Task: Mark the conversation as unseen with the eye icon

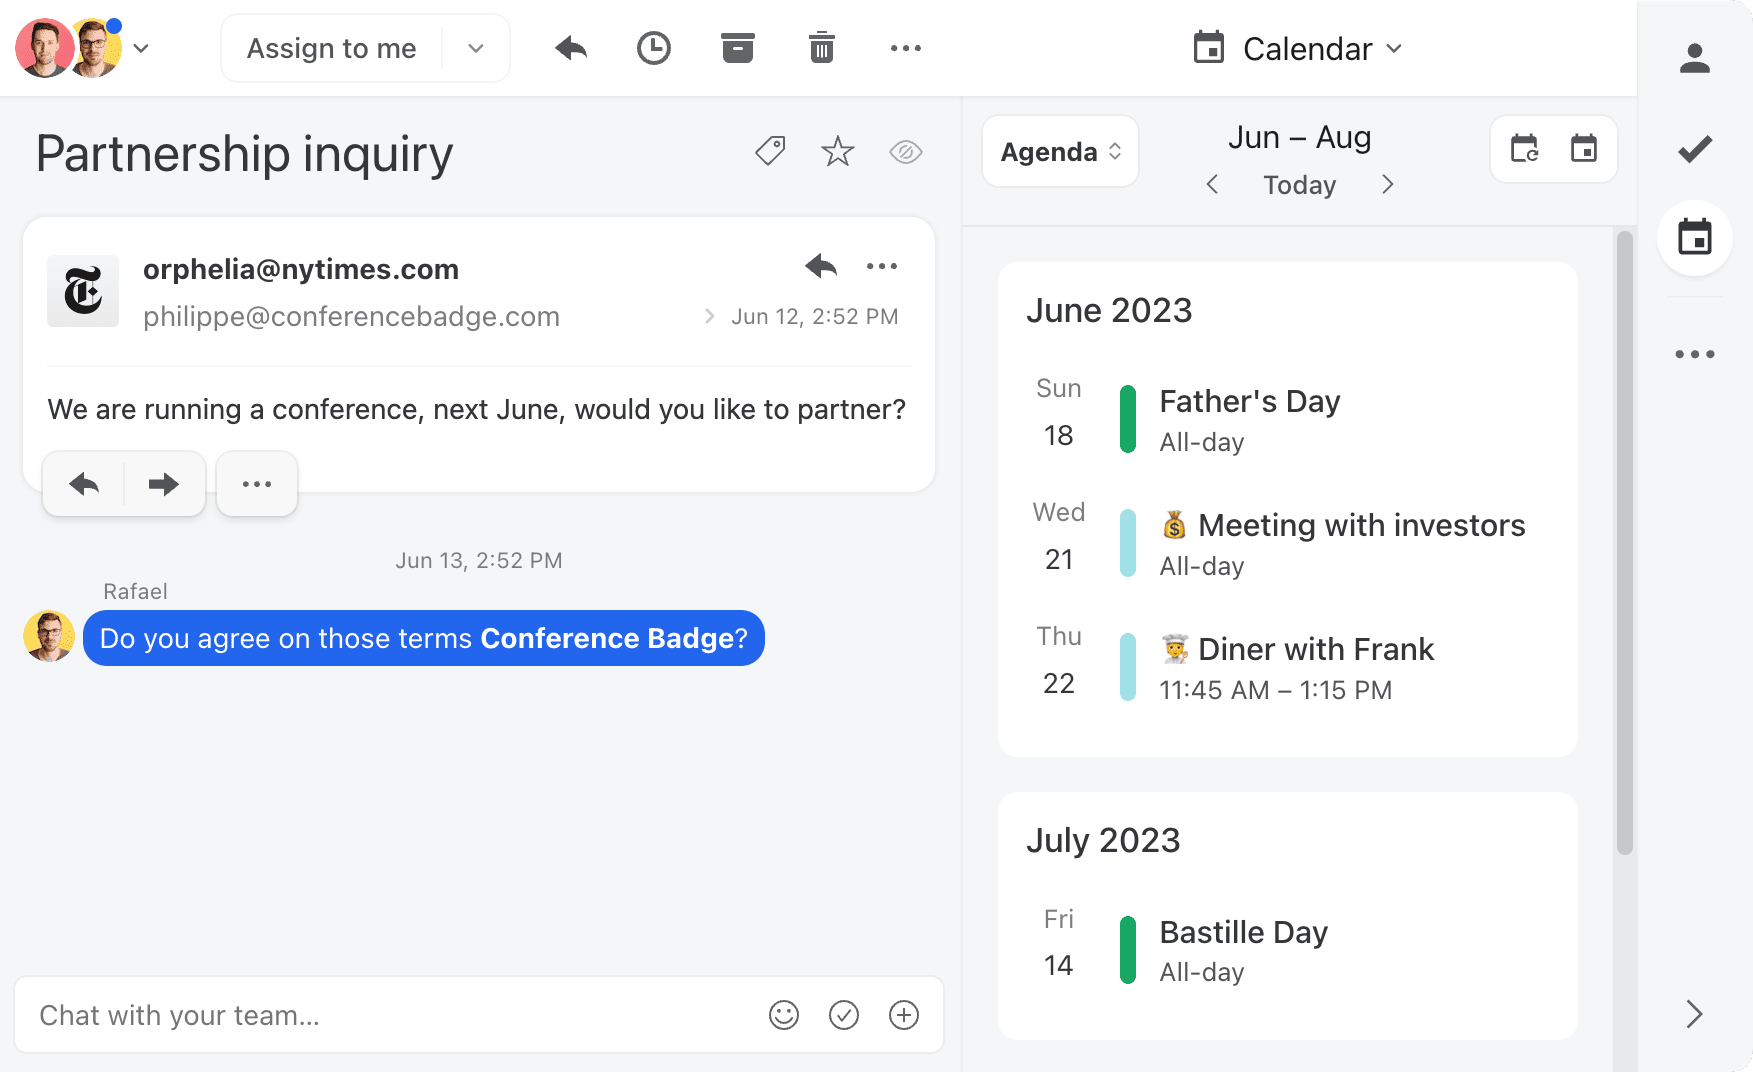Action: (x=905, y=151)
